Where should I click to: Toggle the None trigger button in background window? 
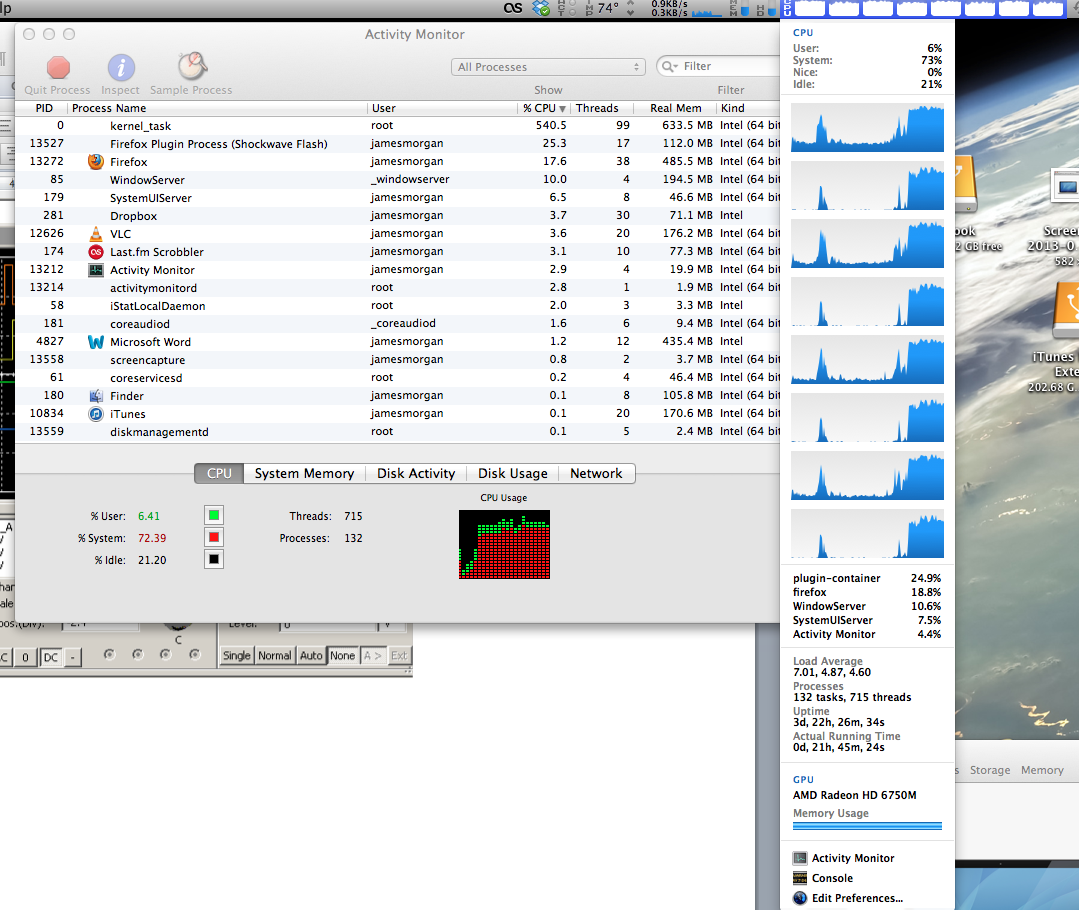pos(343,655)
